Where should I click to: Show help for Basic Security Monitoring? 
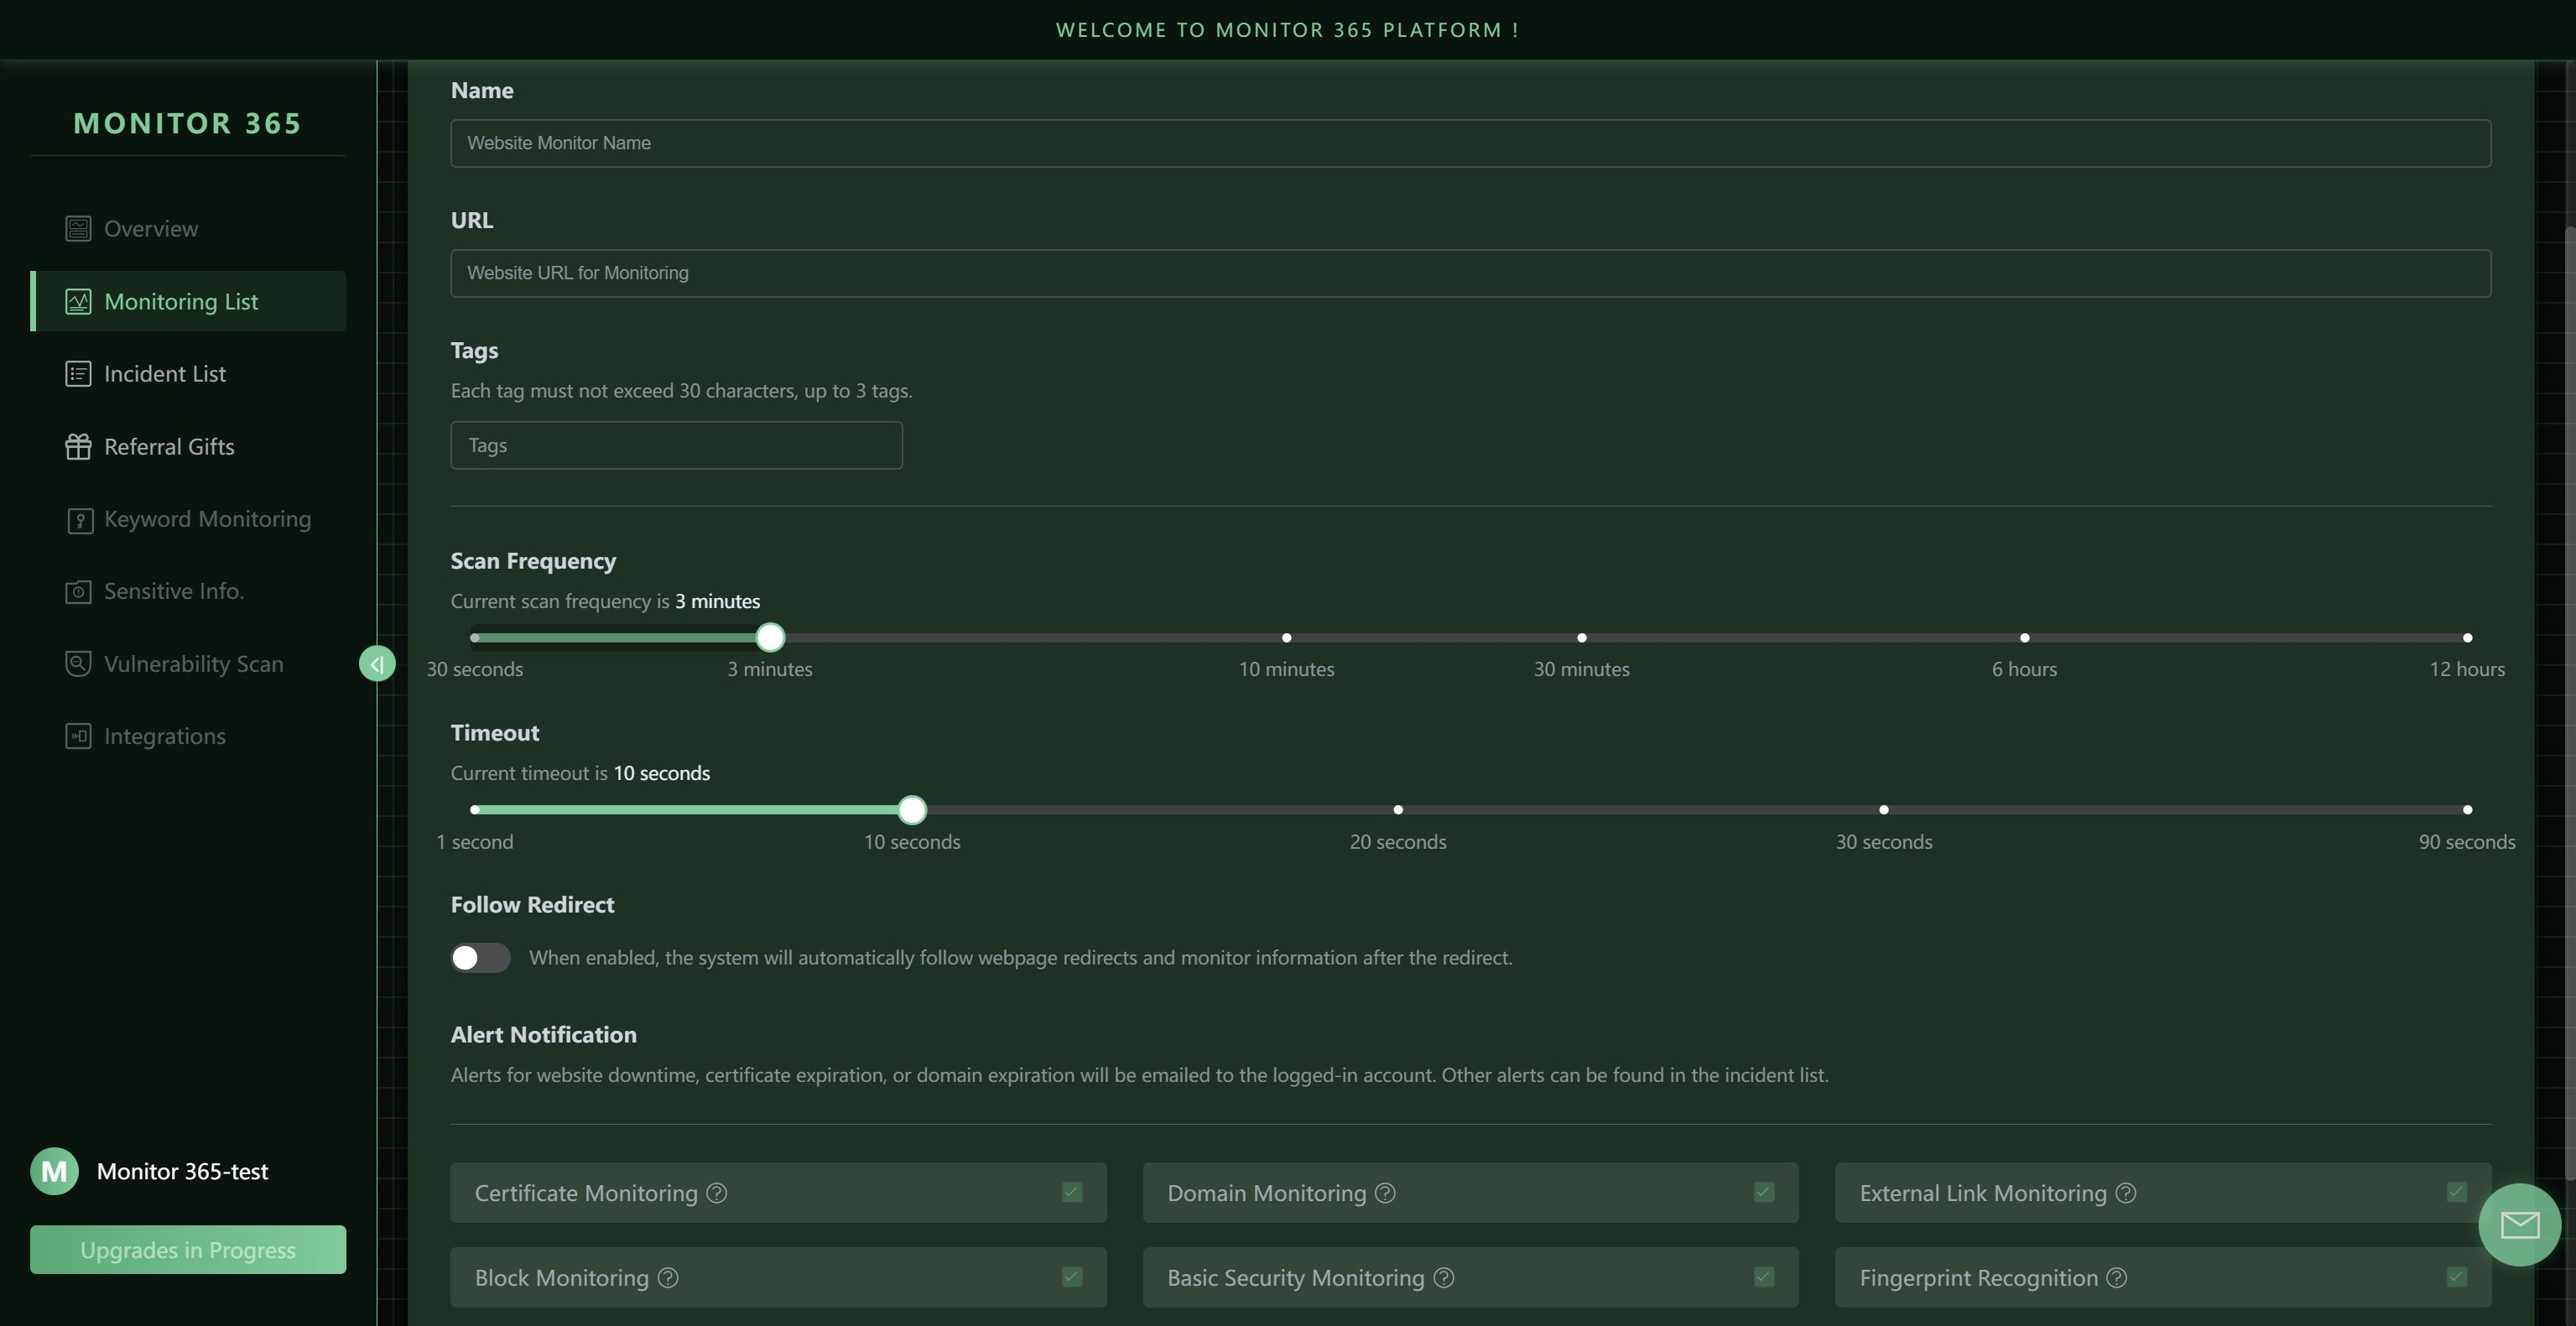[x=1444, y=1278]
